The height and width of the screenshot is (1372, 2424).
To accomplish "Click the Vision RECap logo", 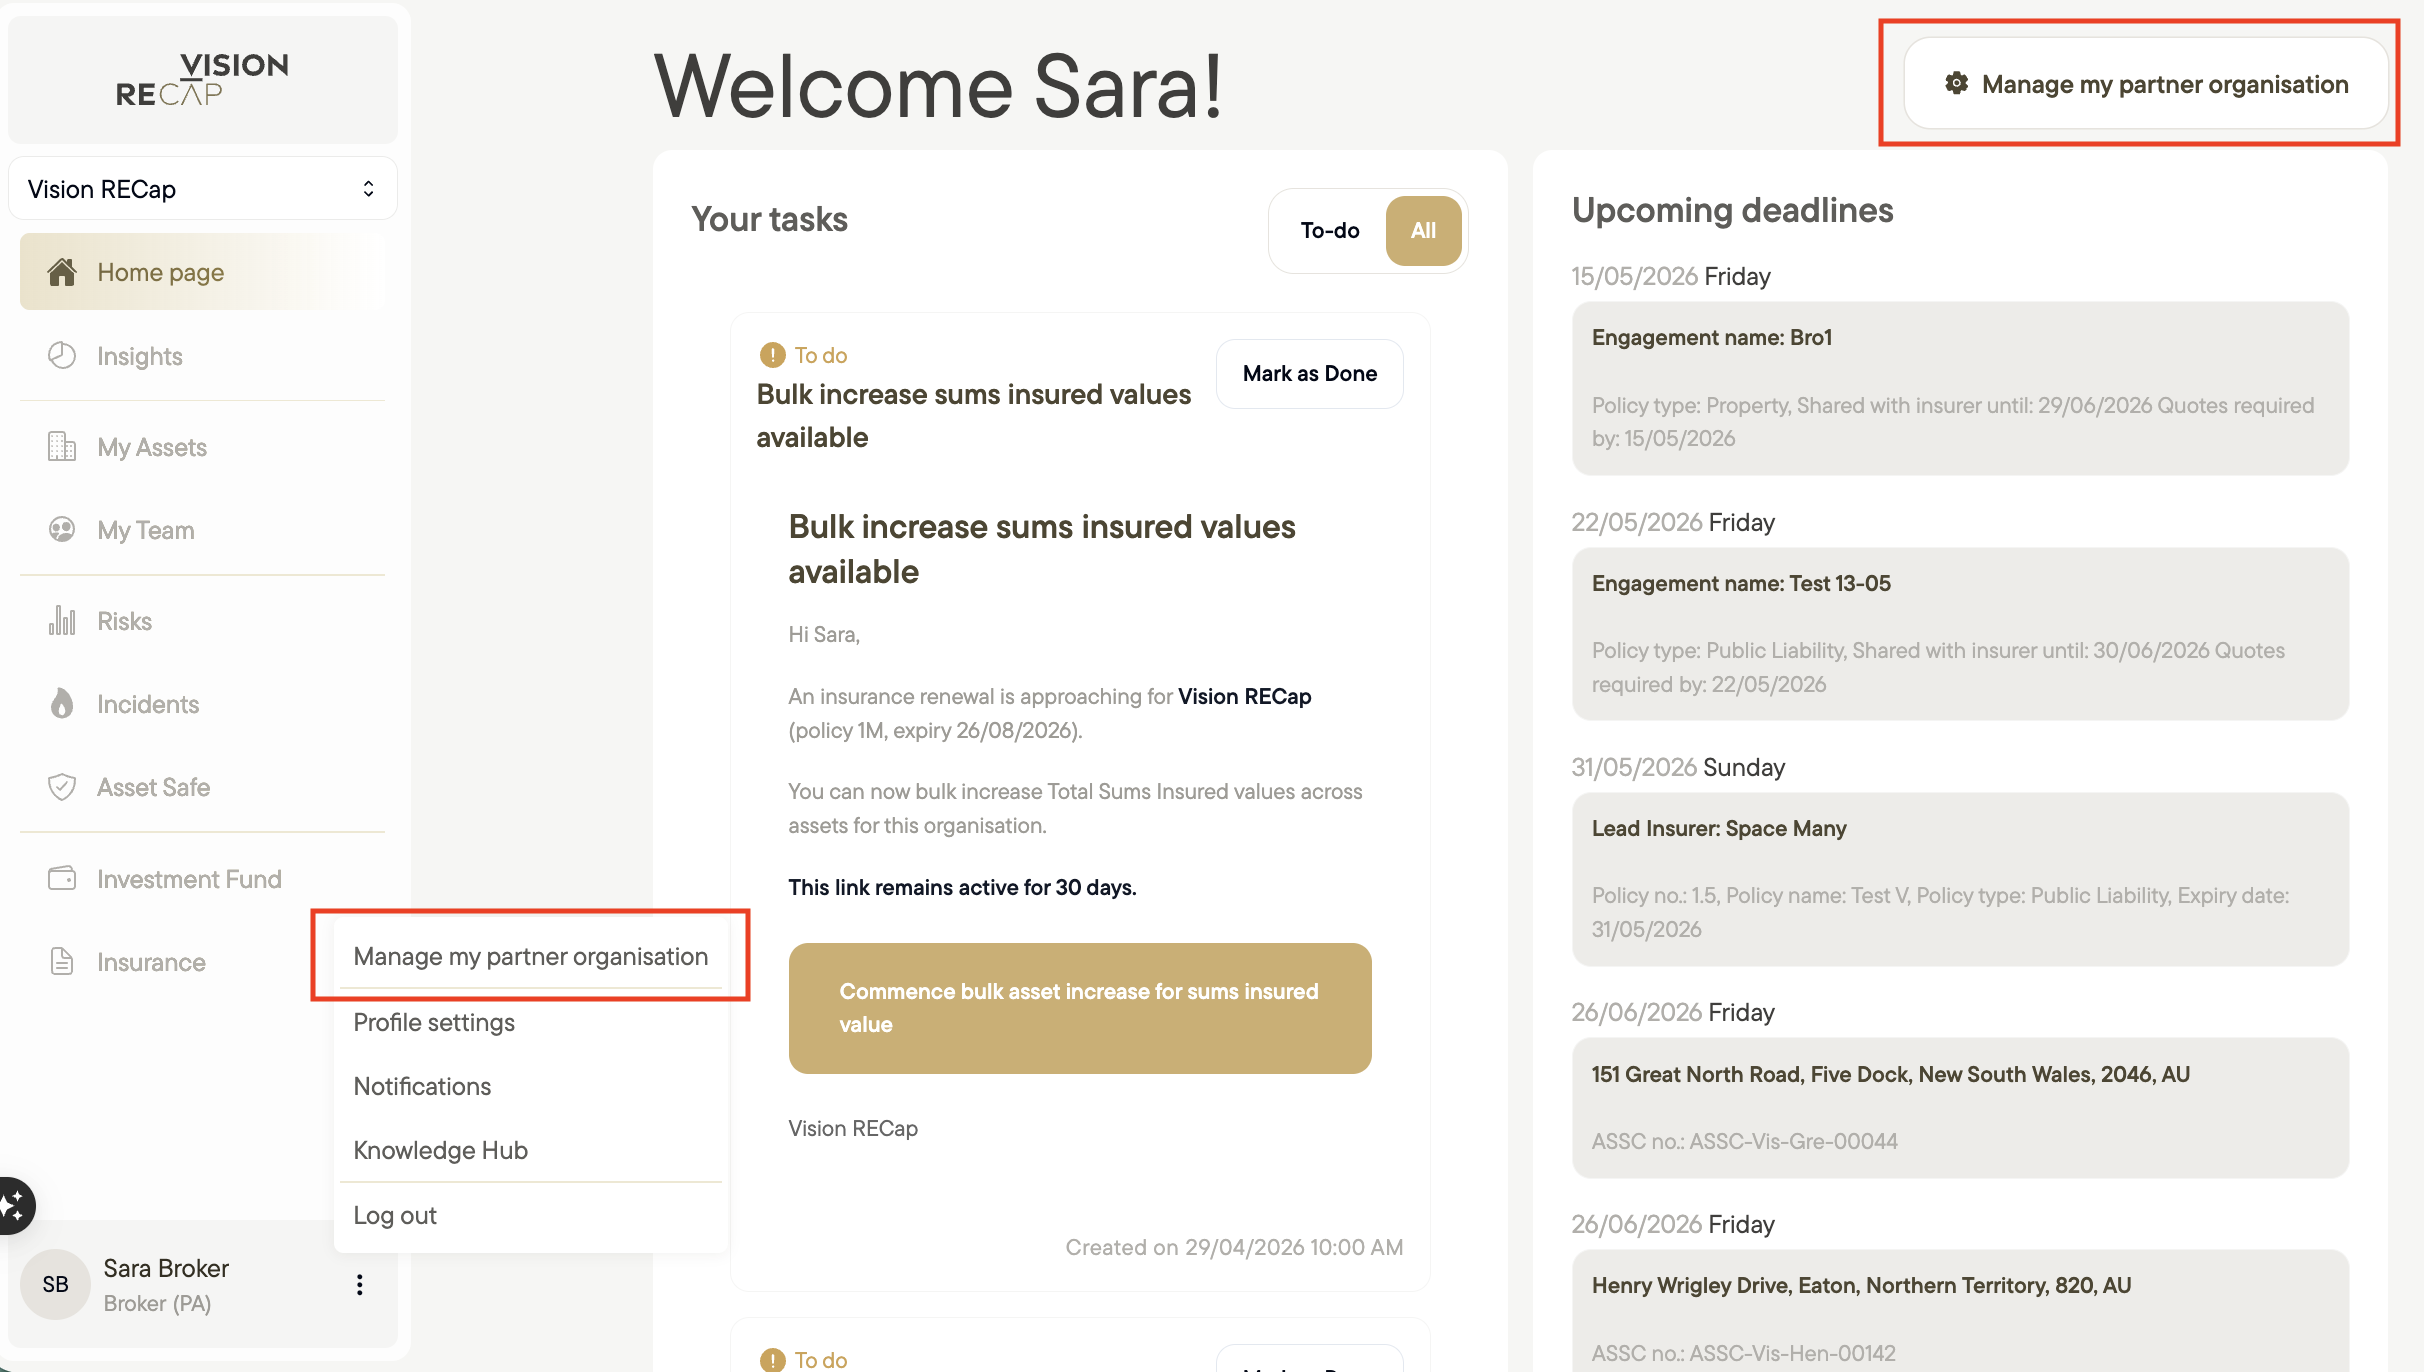I will tap(202, 80).
